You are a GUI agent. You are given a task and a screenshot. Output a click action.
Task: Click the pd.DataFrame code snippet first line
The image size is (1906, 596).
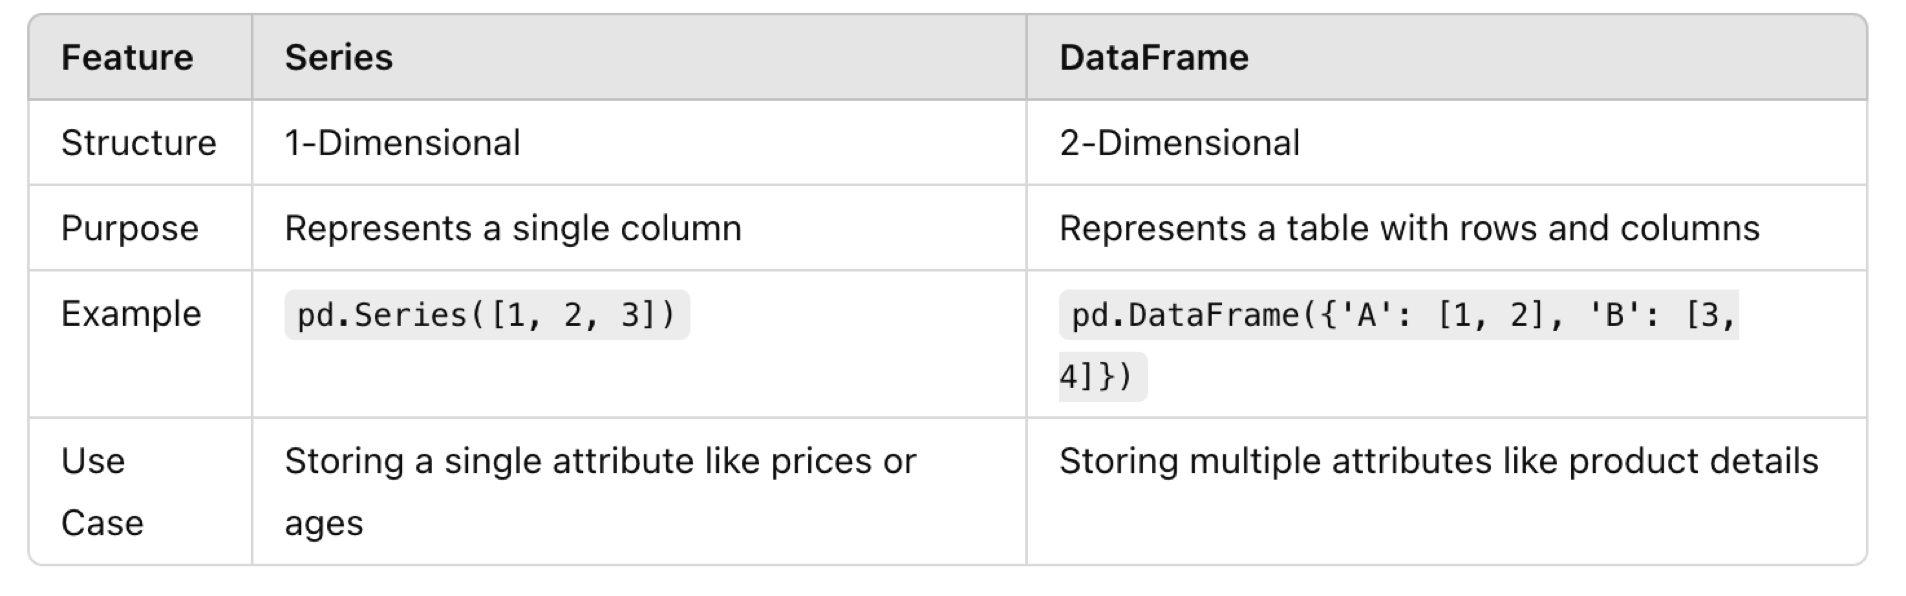1399,315
